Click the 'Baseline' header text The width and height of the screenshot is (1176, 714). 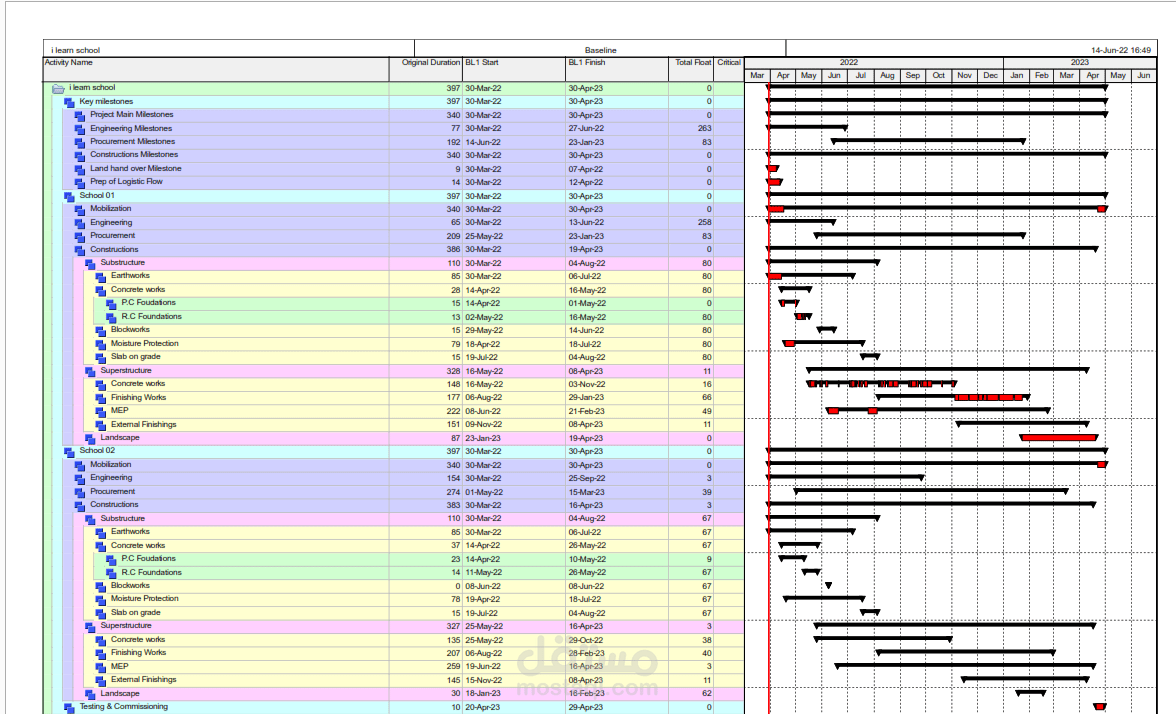pyautogui.click(x=601, y=50)
